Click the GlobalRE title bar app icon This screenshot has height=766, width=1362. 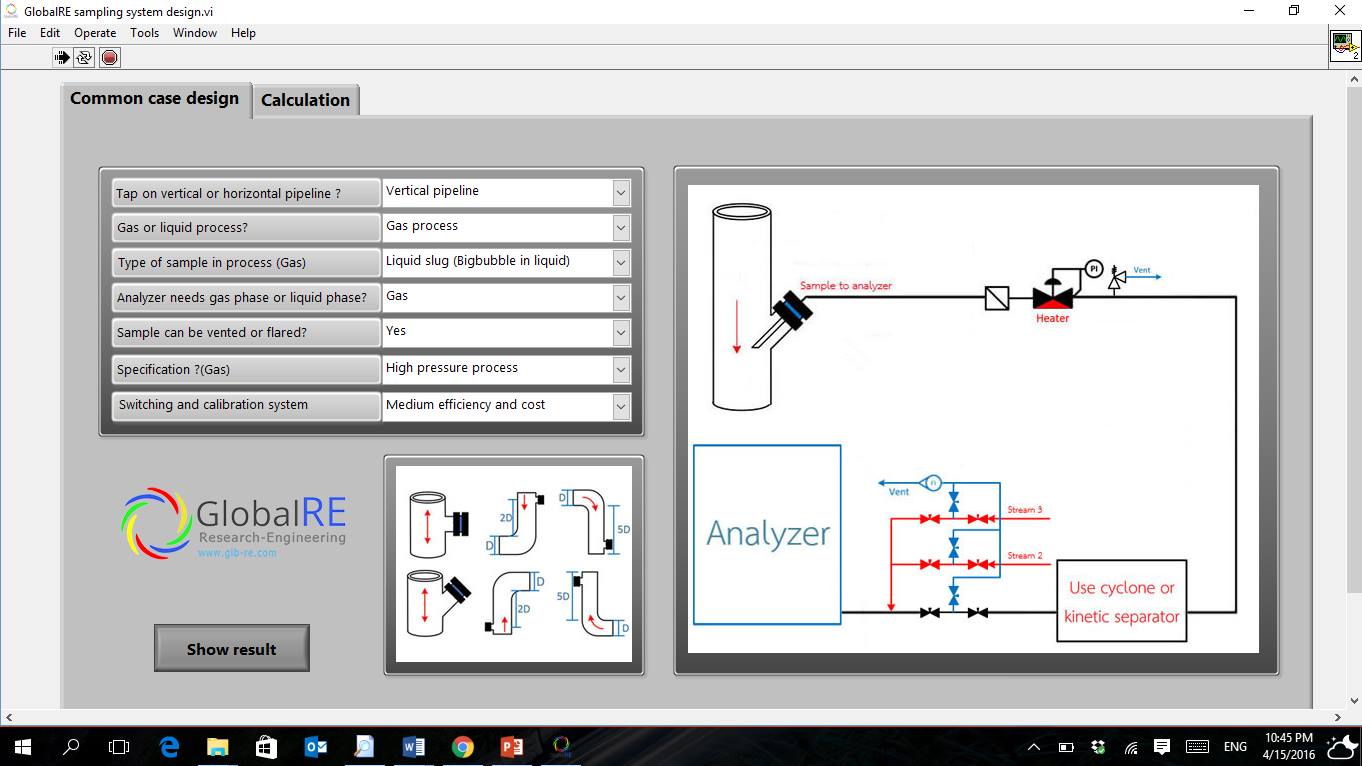(12, 11)
